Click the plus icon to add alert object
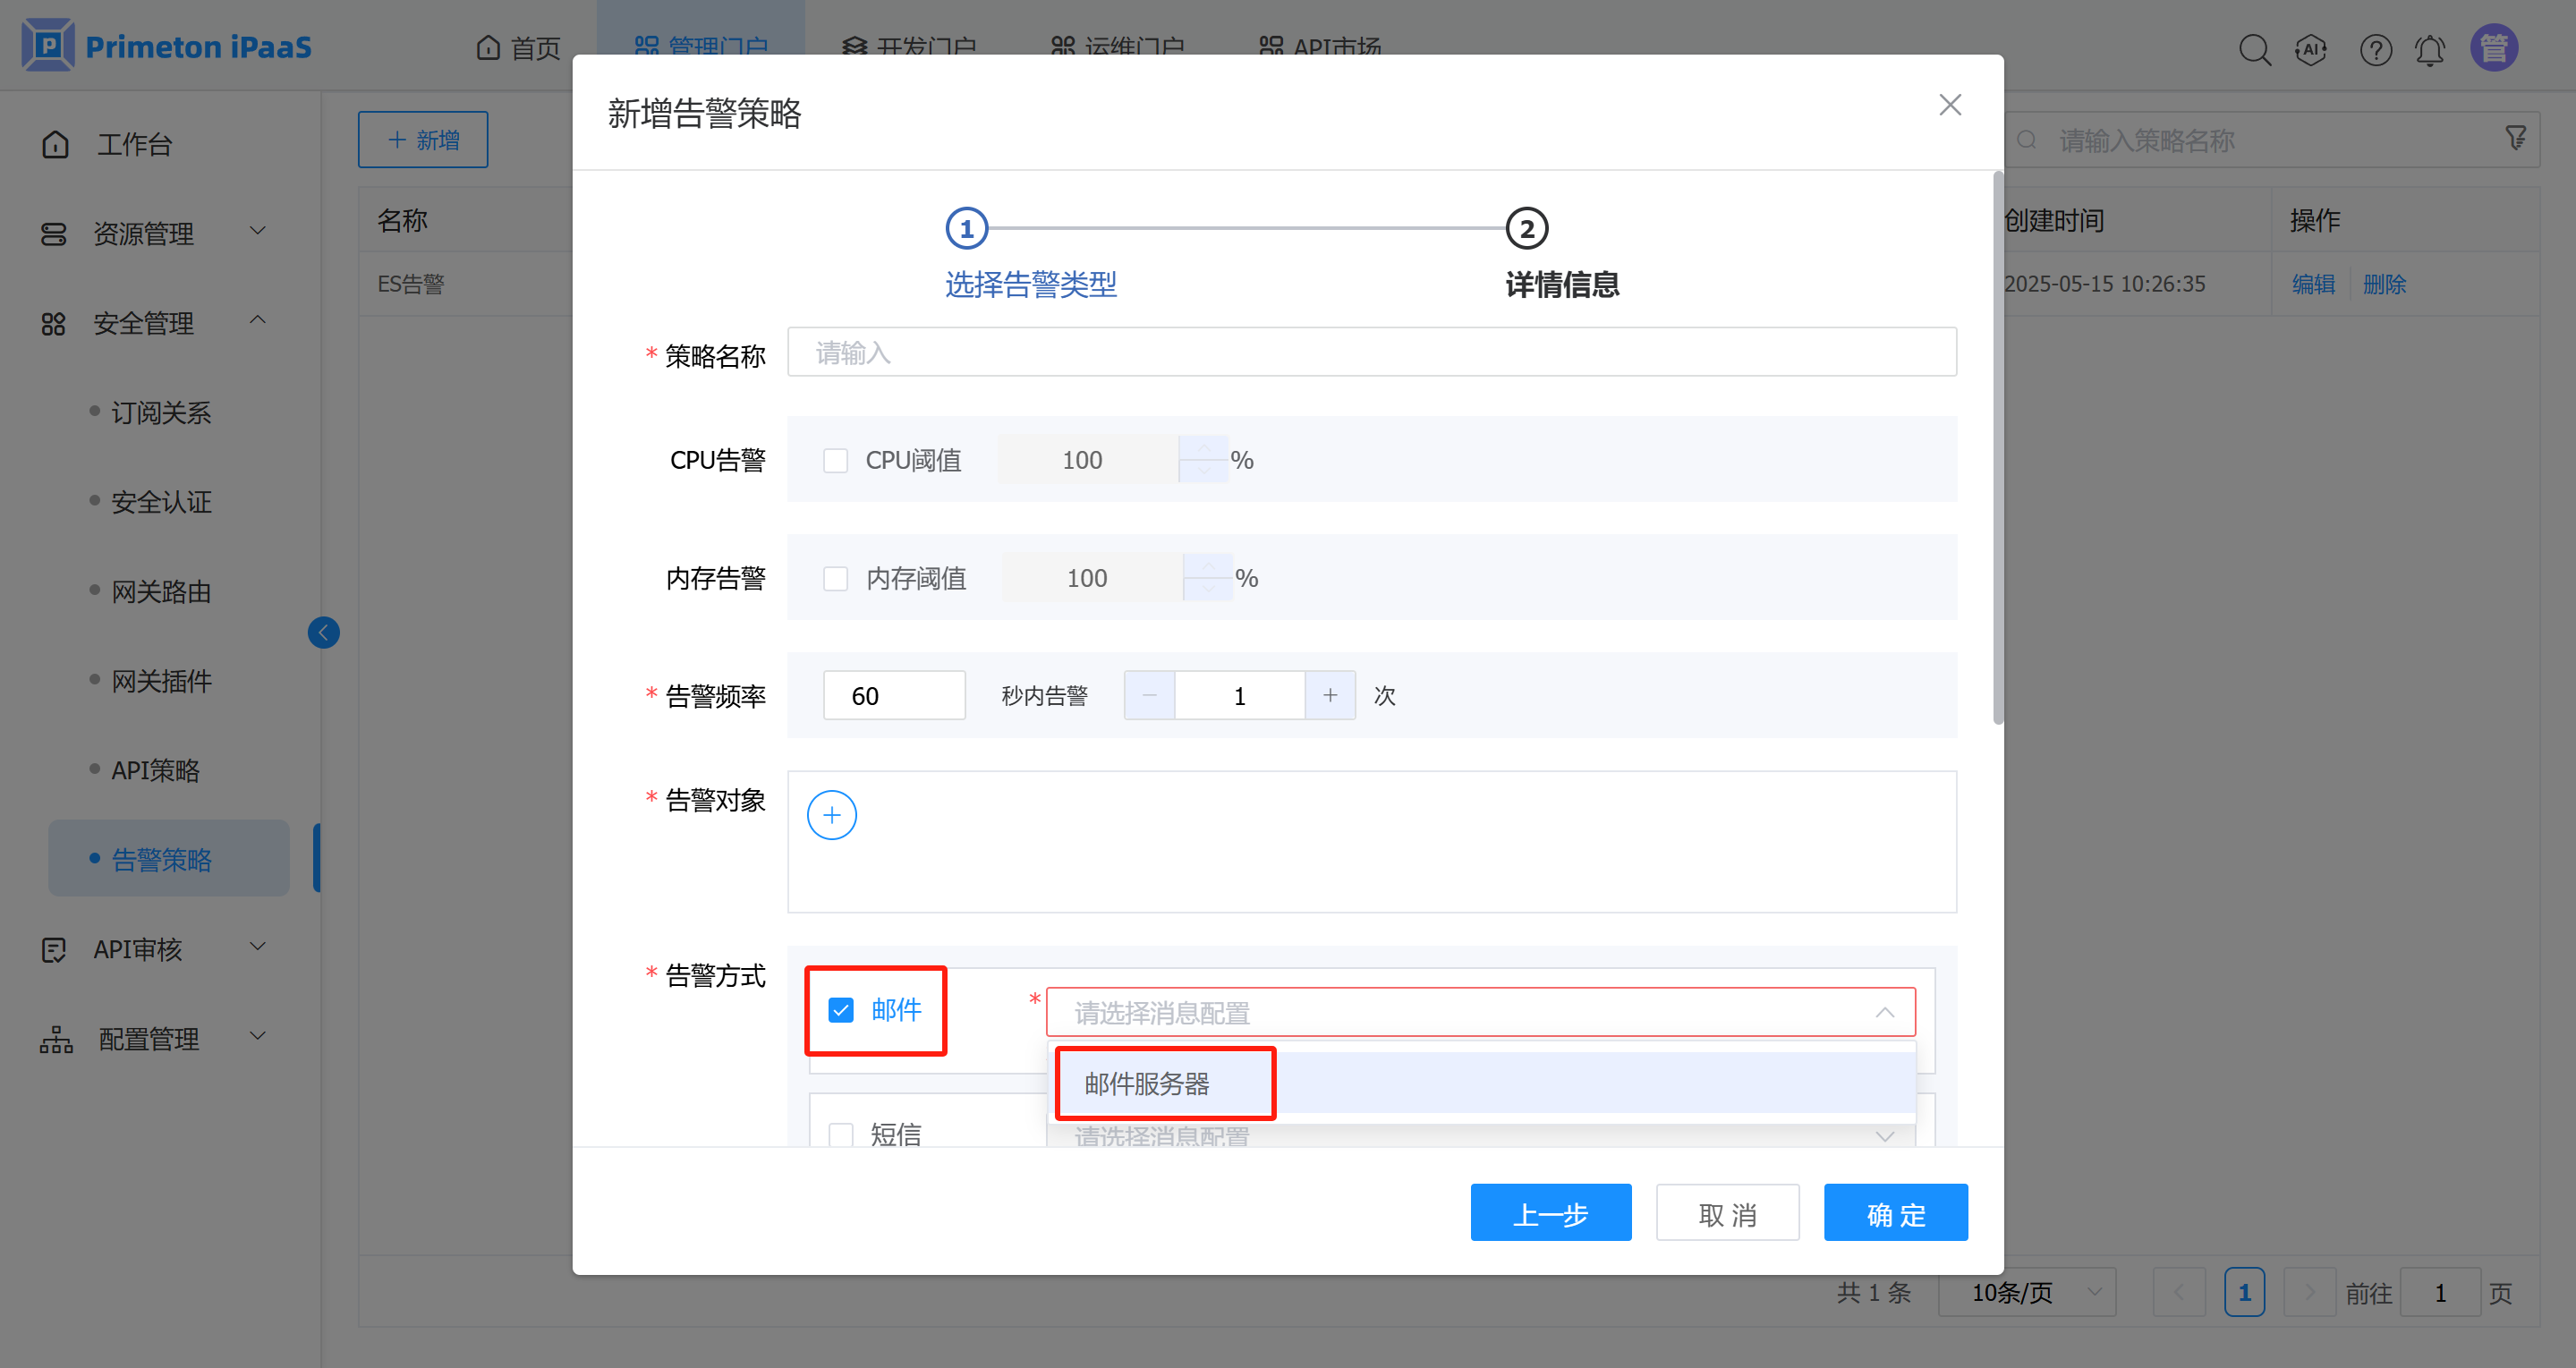This screenshot has height=1368, width=2576. pyautogui.click(x=831, y=815)
